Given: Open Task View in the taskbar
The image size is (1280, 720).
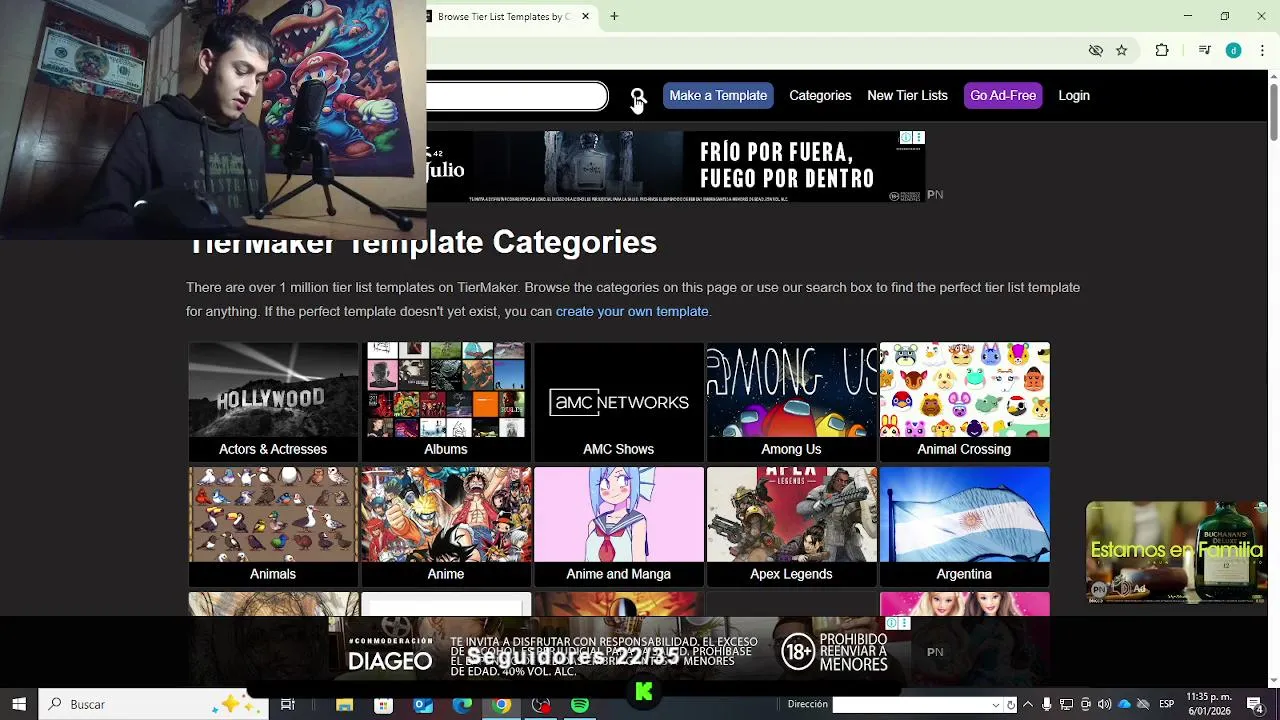Looking at the screenshot, I should click(x=288, y=705).
